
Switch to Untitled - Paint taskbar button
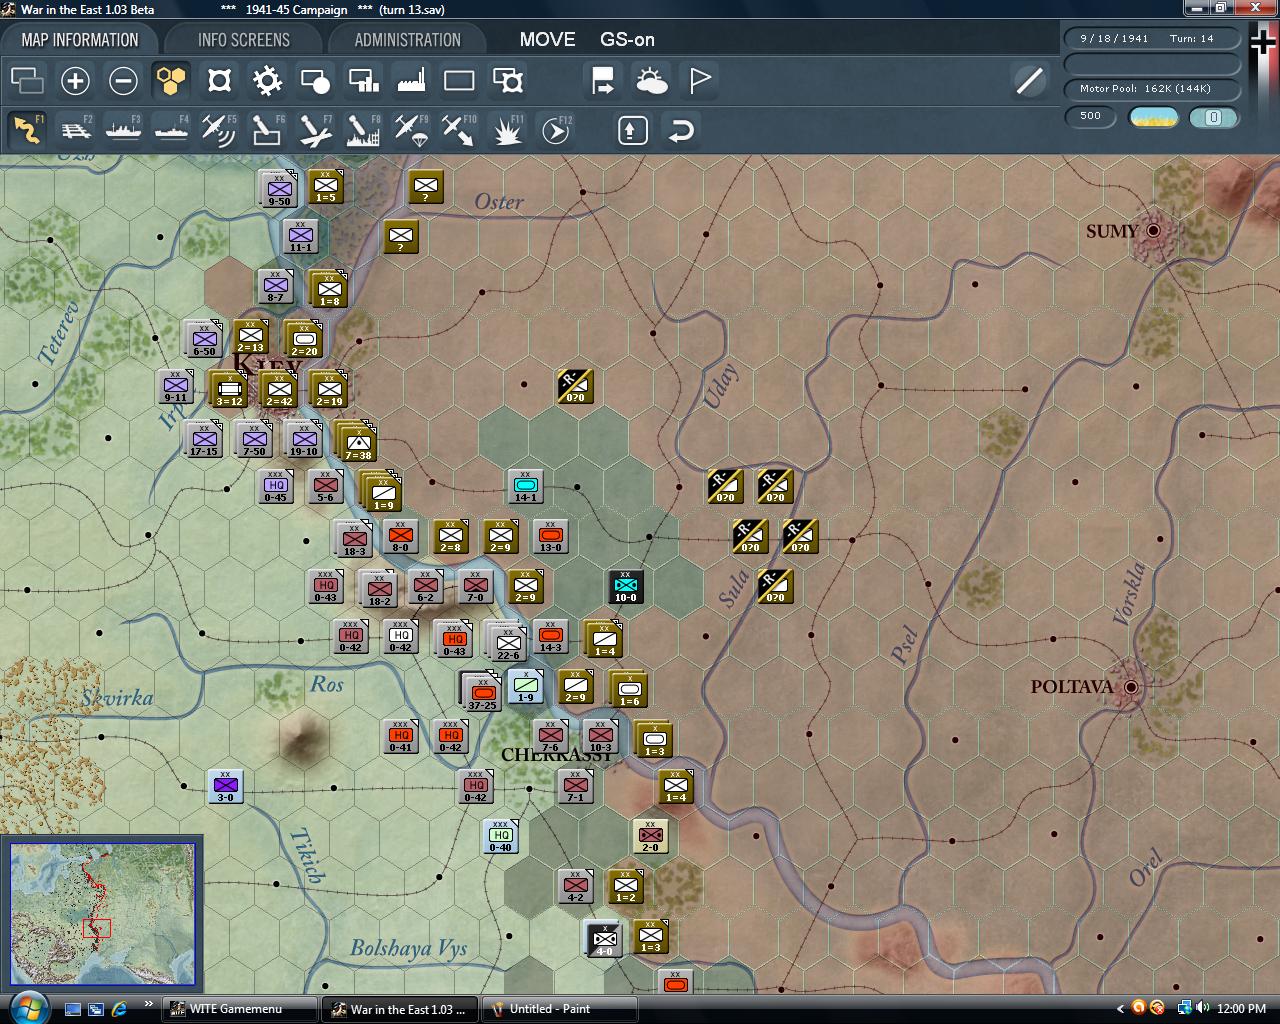point(560,1009)
